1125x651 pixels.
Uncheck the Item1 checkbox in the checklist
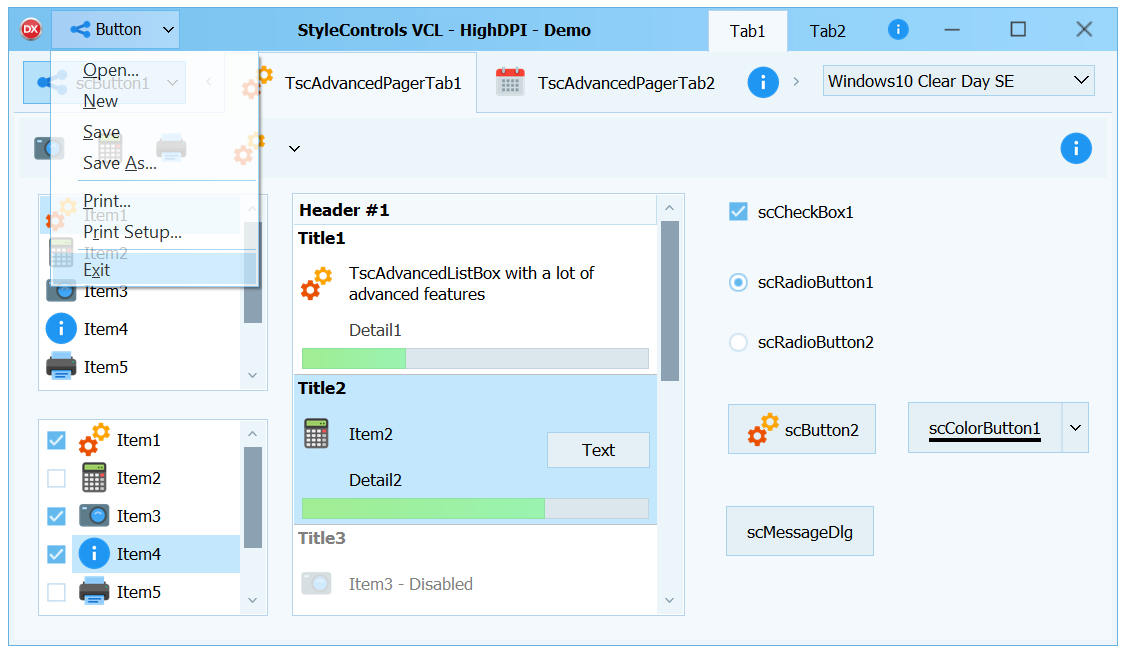click(56, 440)
